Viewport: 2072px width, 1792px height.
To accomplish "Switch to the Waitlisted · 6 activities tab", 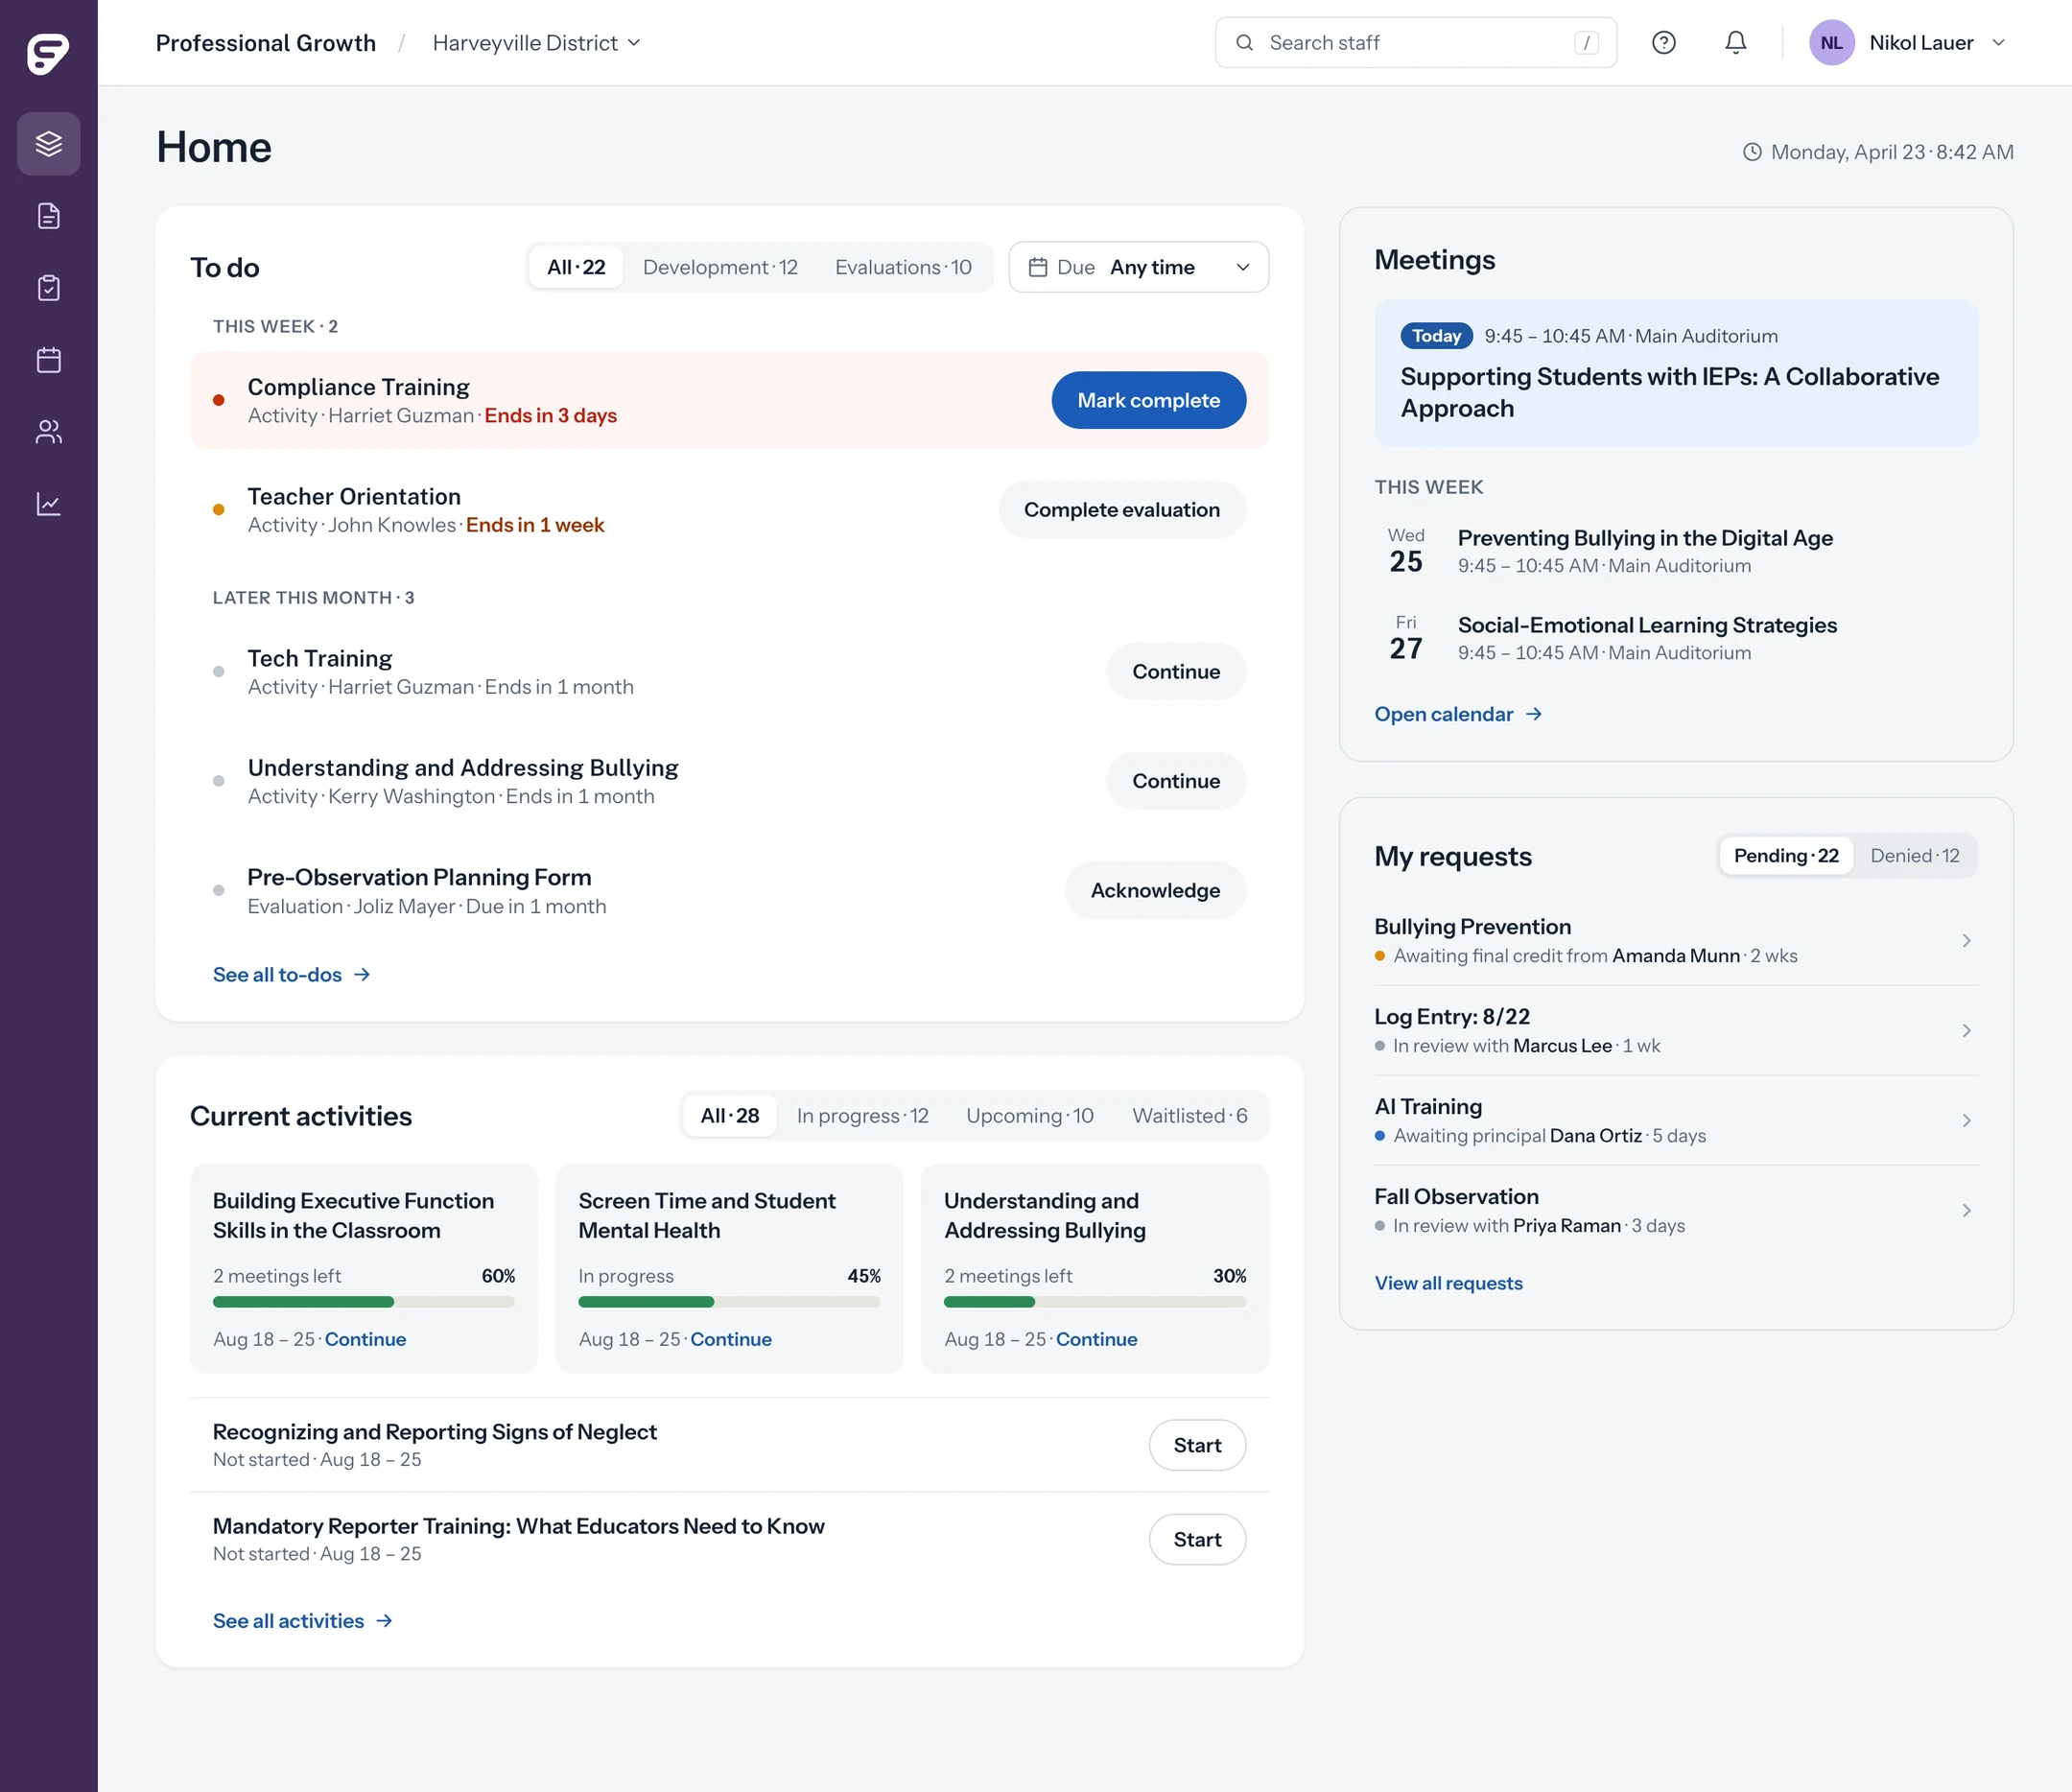I will (1190, 1116).
